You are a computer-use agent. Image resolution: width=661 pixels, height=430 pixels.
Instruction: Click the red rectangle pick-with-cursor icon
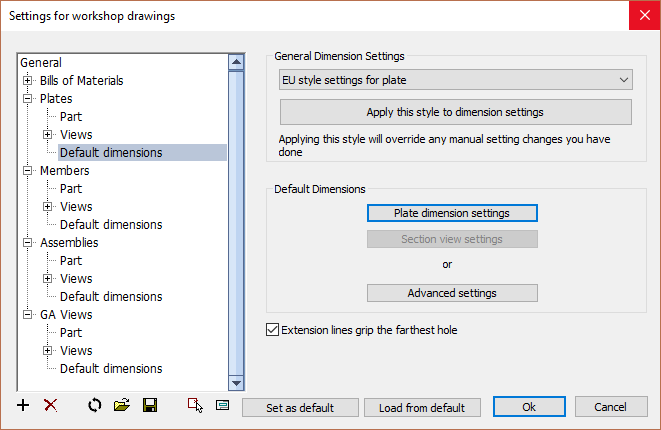pyautogui.click(x=195, y=406)
